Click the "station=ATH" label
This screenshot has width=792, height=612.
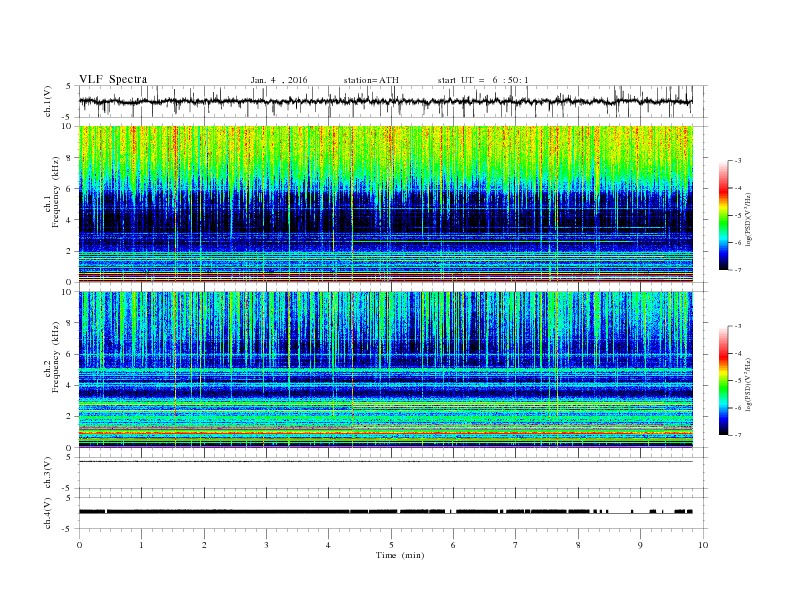pos(371,80)
